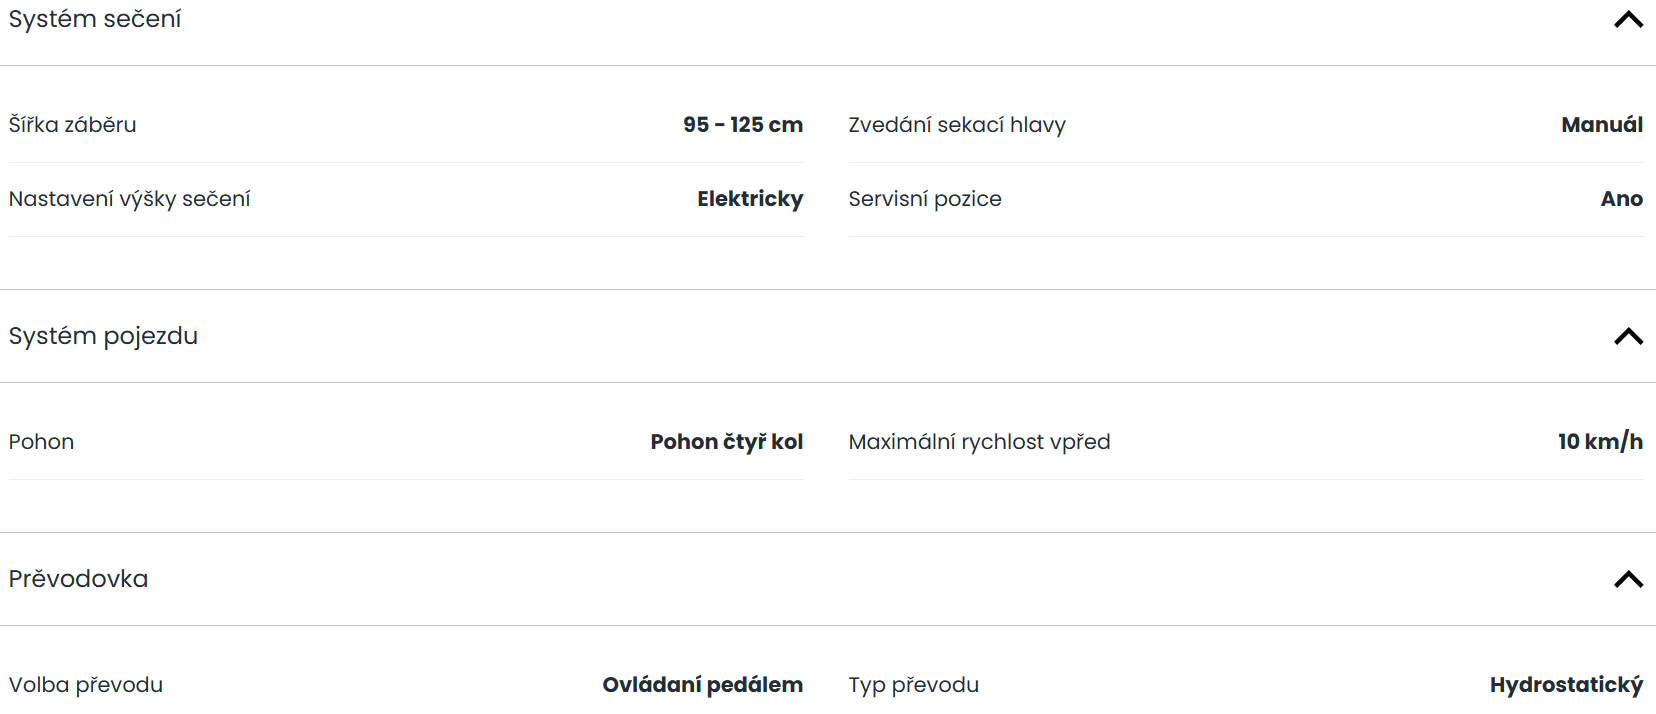Select the Maximální rychlost vpřed label
This screenshot has height=714, width=1656.
[x=979, y=442]
